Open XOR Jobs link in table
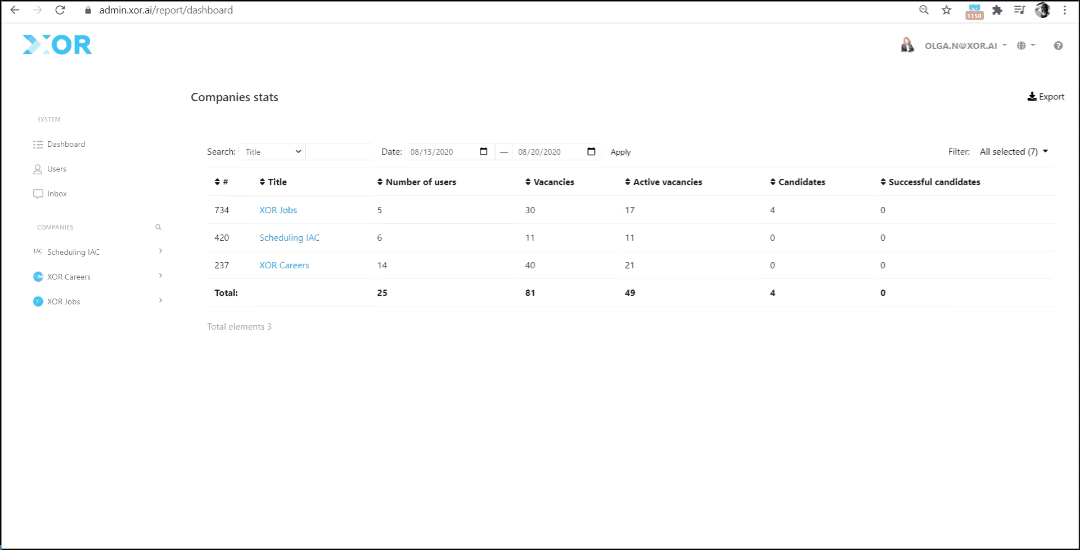 coord(278,210)
